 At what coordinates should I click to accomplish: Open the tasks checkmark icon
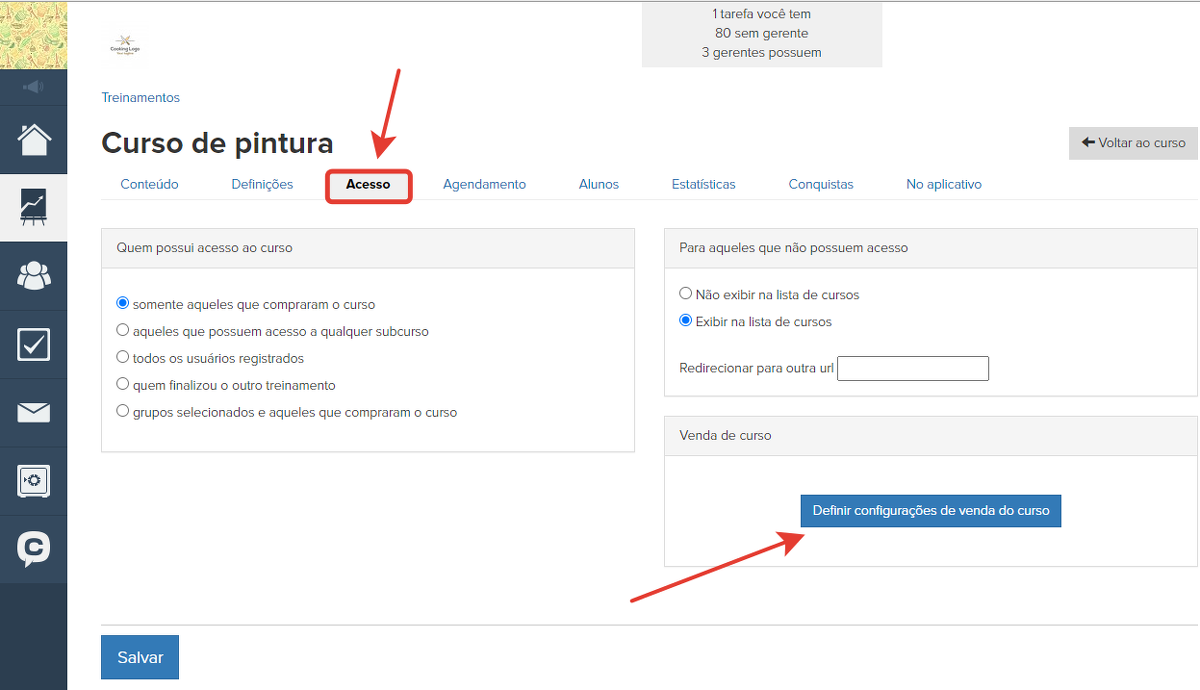click(33, 344)
